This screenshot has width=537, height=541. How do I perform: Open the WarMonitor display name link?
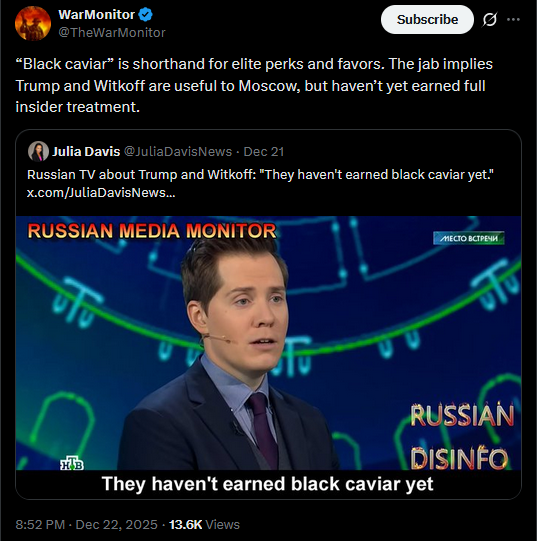[x=96, y=14]
